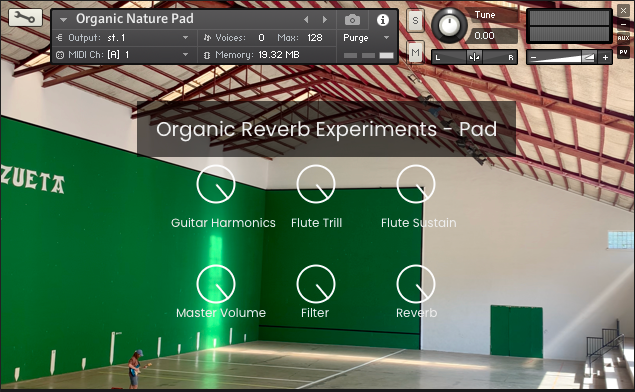Screen dimensions: 635x392
Task: Click the Organic Nature Pad instrument name
Action: tap(135, 19)
